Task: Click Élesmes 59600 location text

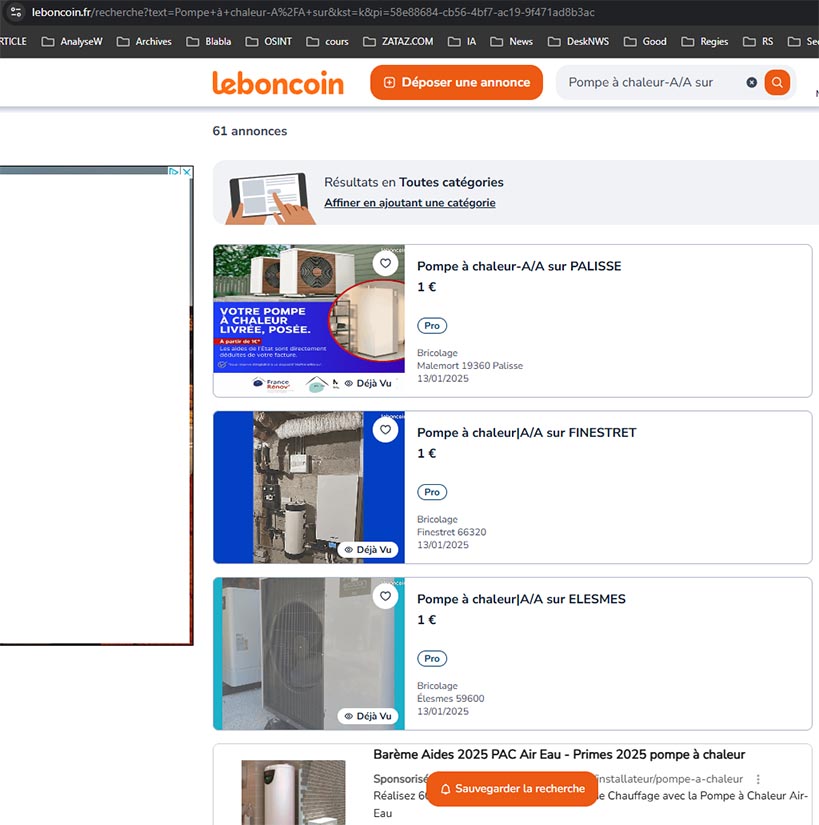Action: 451,698
